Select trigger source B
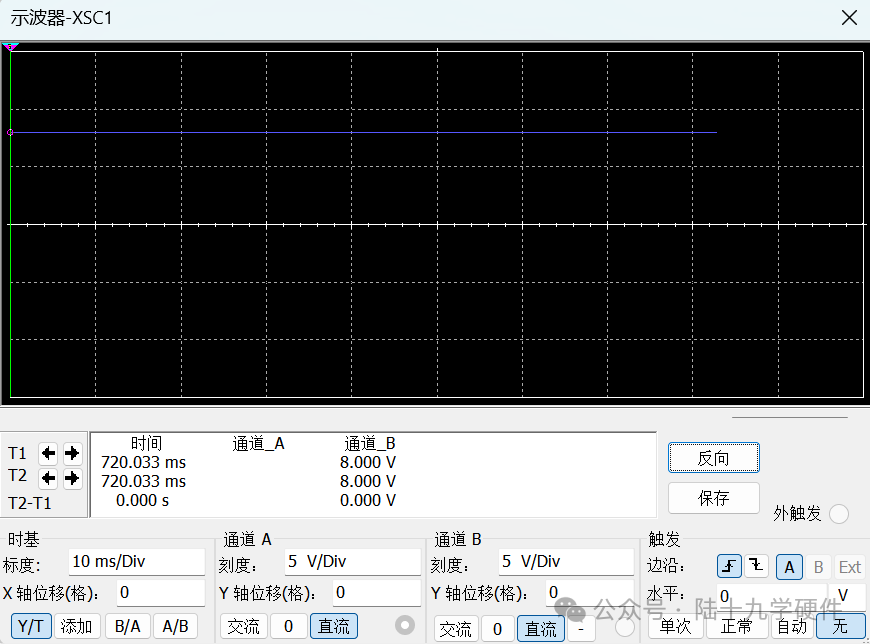870x644 pixels. [818, 567]
